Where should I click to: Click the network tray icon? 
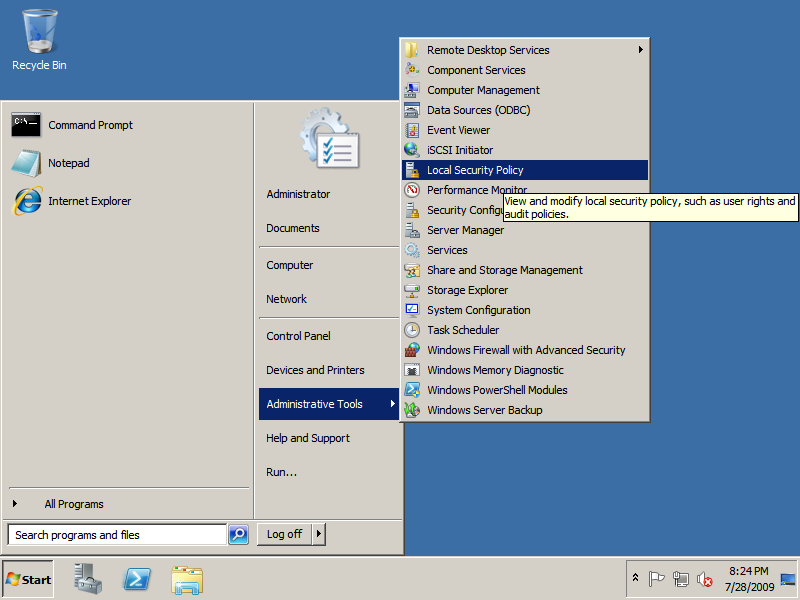click(681, 579)
